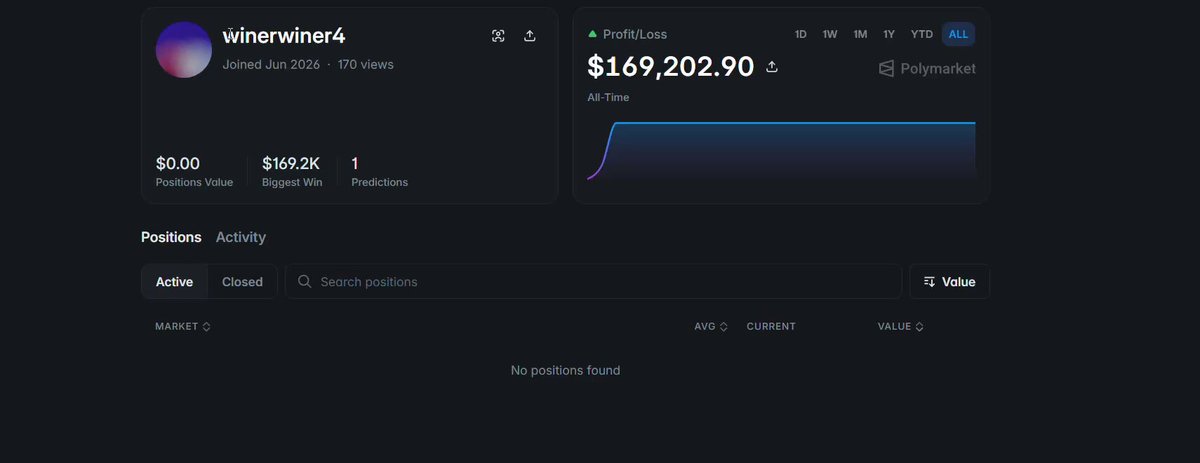Click the $169,202.90 profit amount

tap(670, 67)
